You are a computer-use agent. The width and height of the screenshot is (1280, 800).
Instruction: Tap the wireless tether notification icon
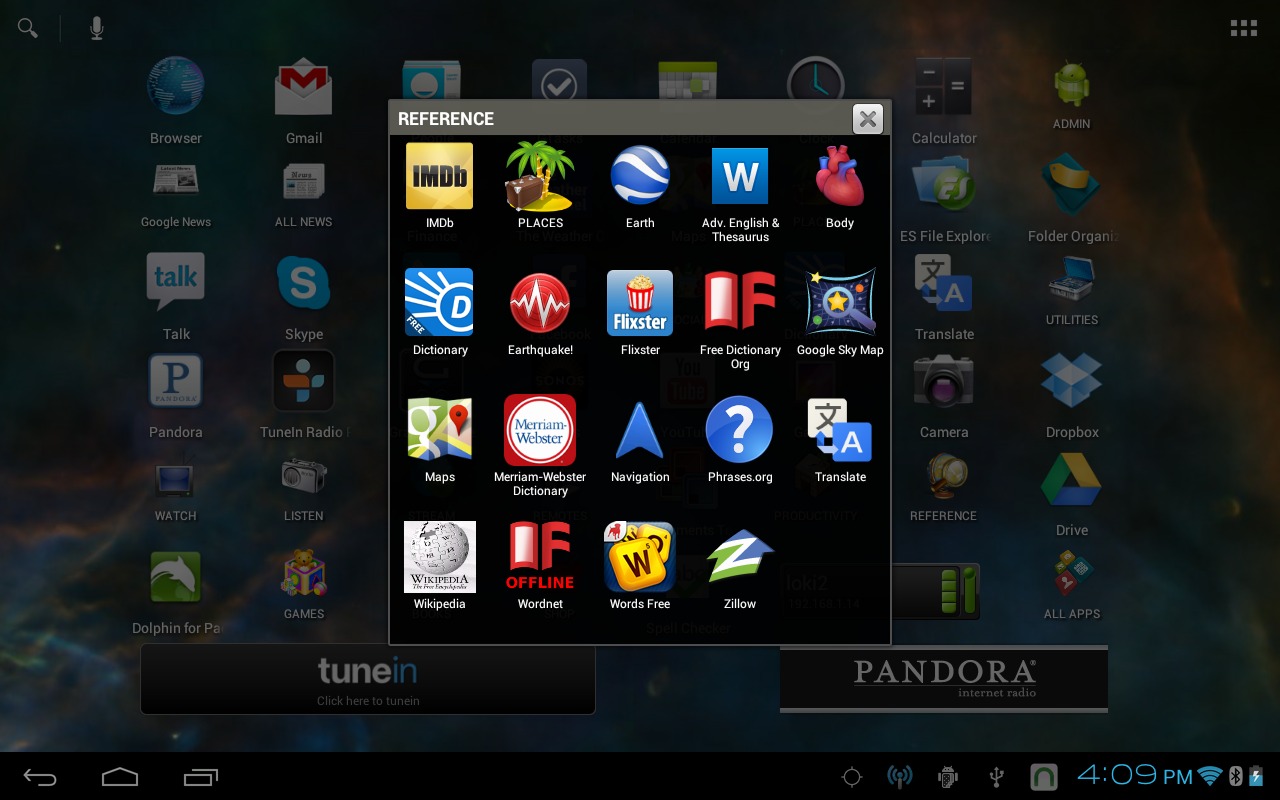[900, 777]
